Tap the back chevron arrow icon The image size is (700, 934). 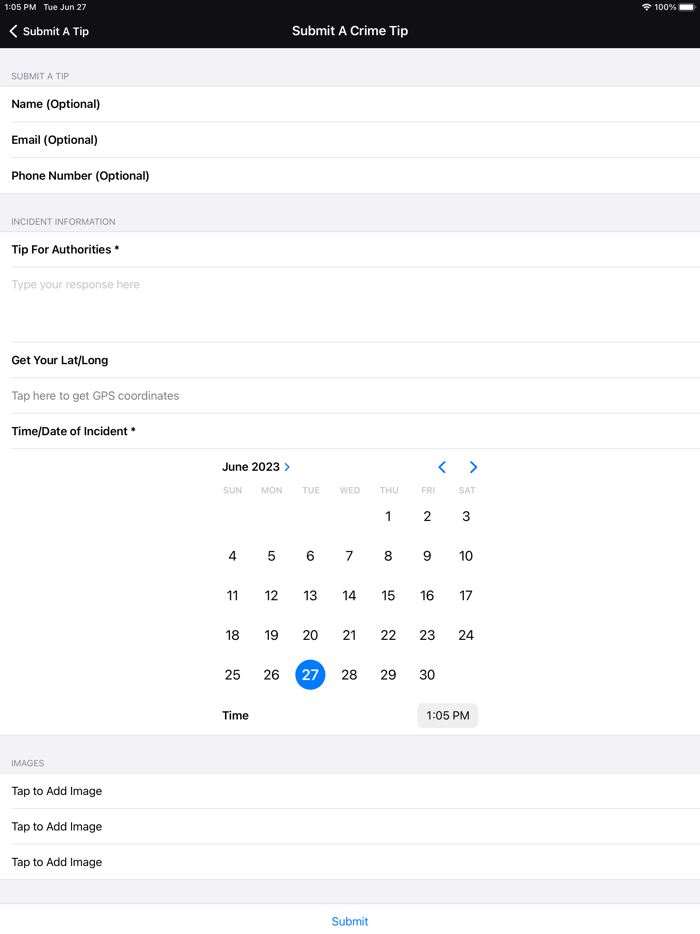13,31
